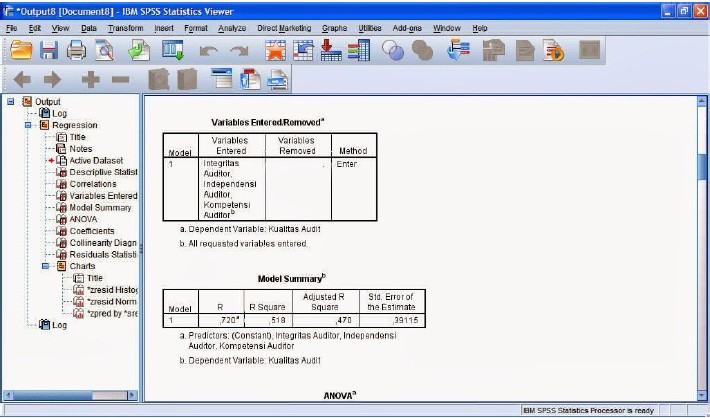Click the Open folder toolbar icon

(x=21, y=50)
